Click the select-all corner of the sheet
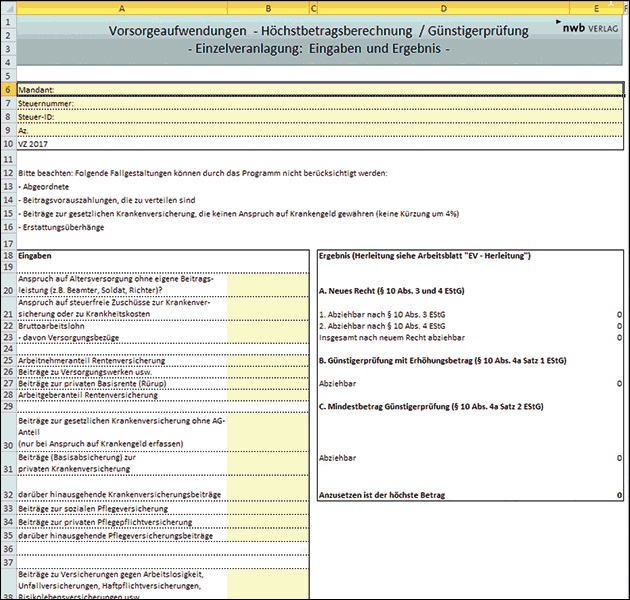 [x=7, y=9]
